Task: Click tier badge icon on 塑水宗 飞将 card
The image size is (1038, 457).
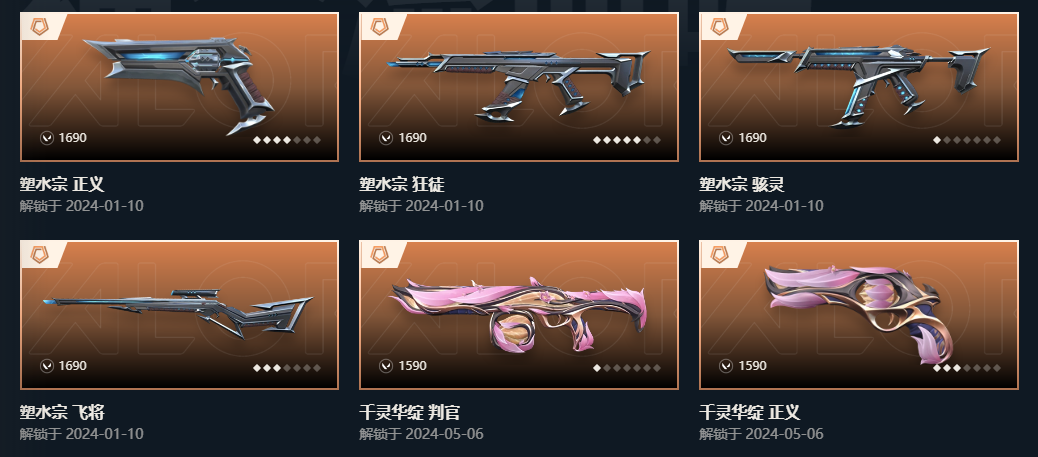Action: (x=39, y=255)
